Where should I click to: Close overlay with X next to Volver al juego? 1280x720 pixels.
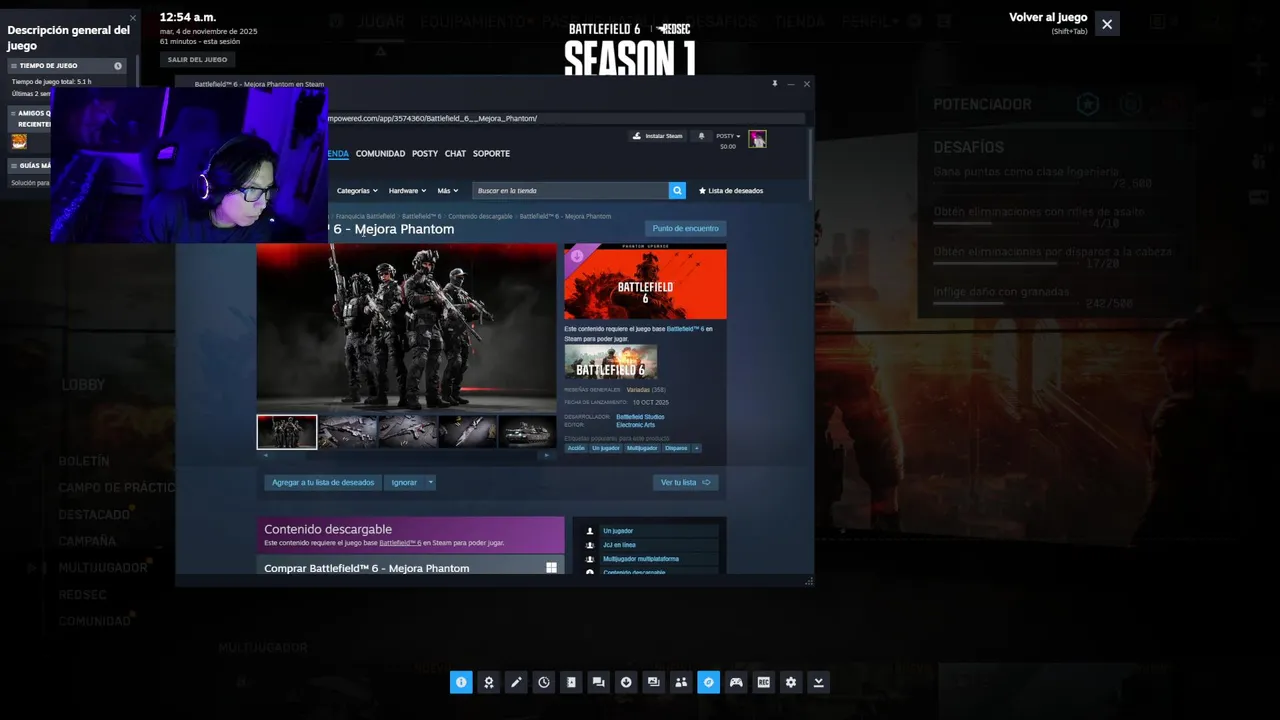[x=1107, y=24]
